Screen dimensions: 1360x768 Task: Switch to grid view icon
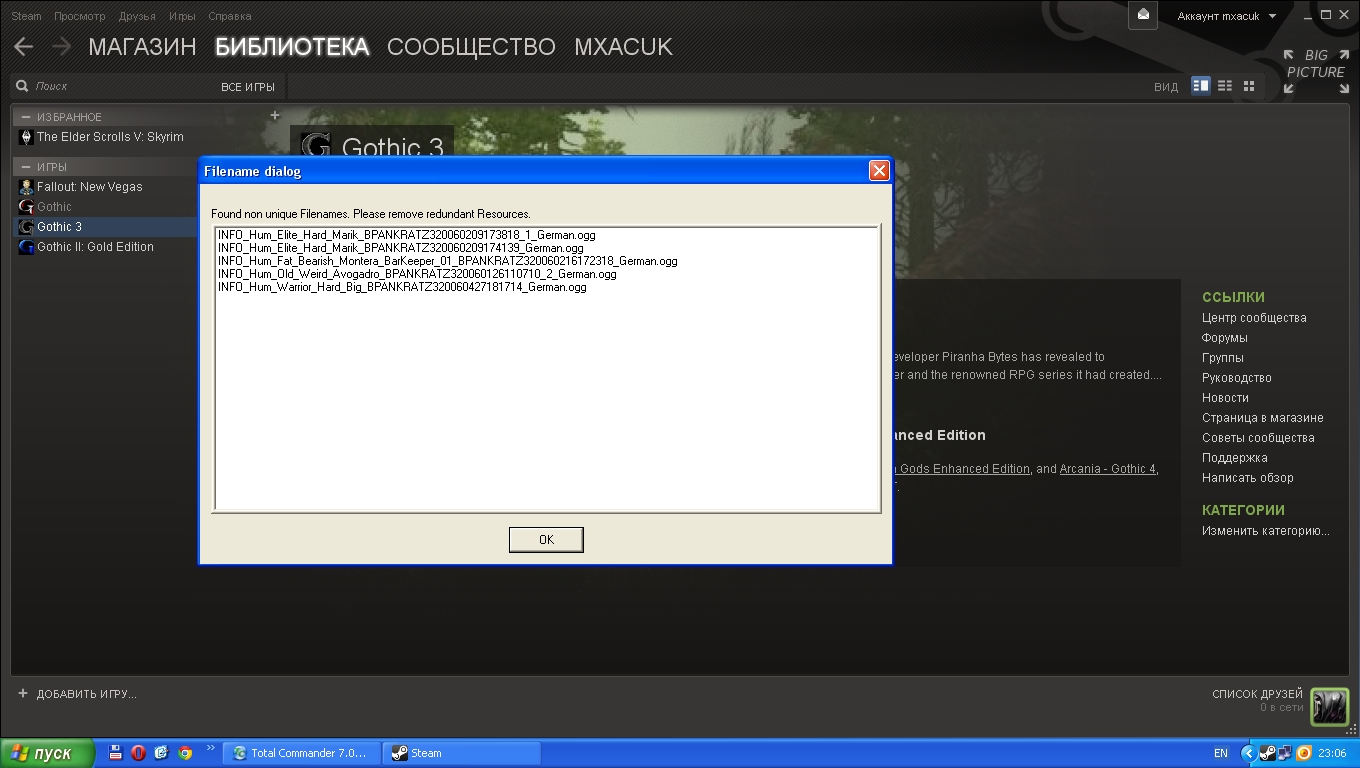click(x=1249, y=86)
